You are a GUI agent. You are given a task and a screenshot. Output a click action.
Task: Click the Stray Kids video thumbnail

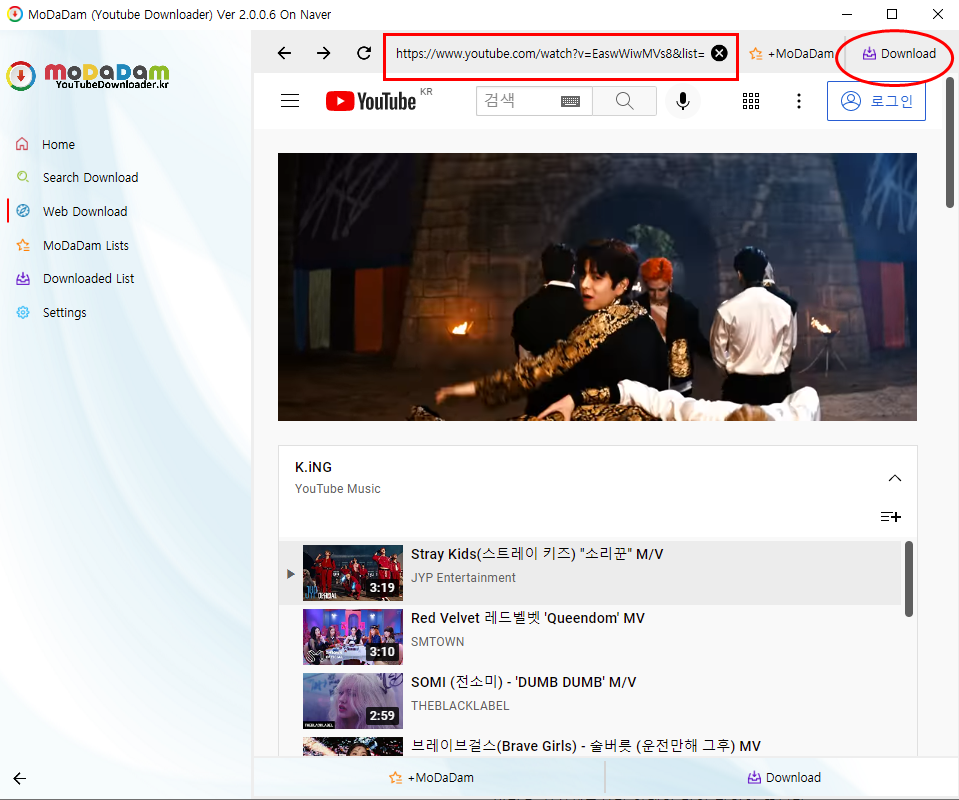coord(353,573)
